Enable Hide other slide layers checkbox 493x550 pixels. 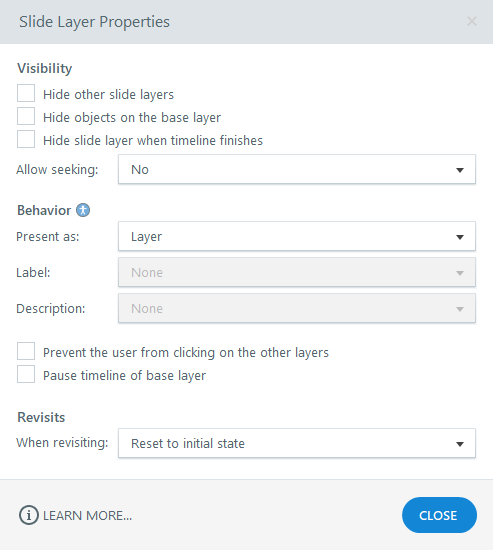pyautogui.click(x=26, y=93)
